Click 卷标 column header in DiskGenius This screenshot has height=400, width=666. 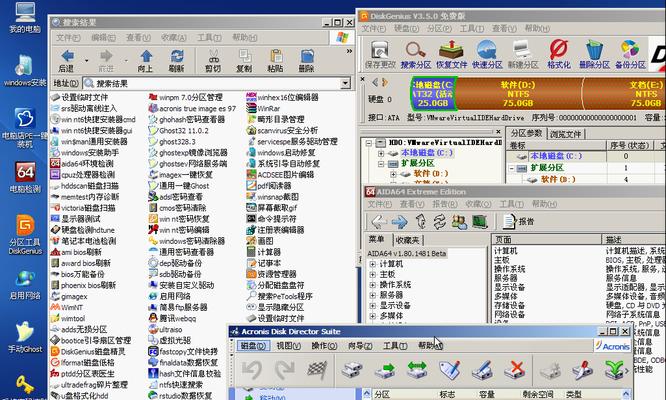click(x=556, y=145)
